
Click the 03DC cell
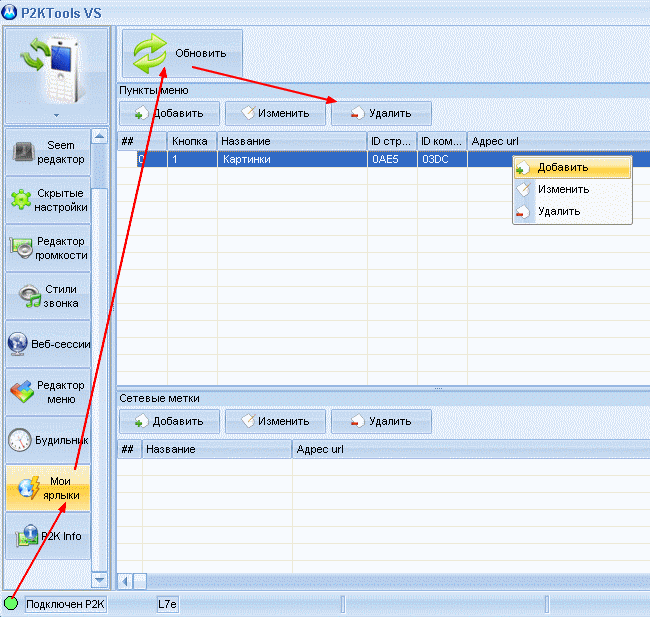pos(442,159)
